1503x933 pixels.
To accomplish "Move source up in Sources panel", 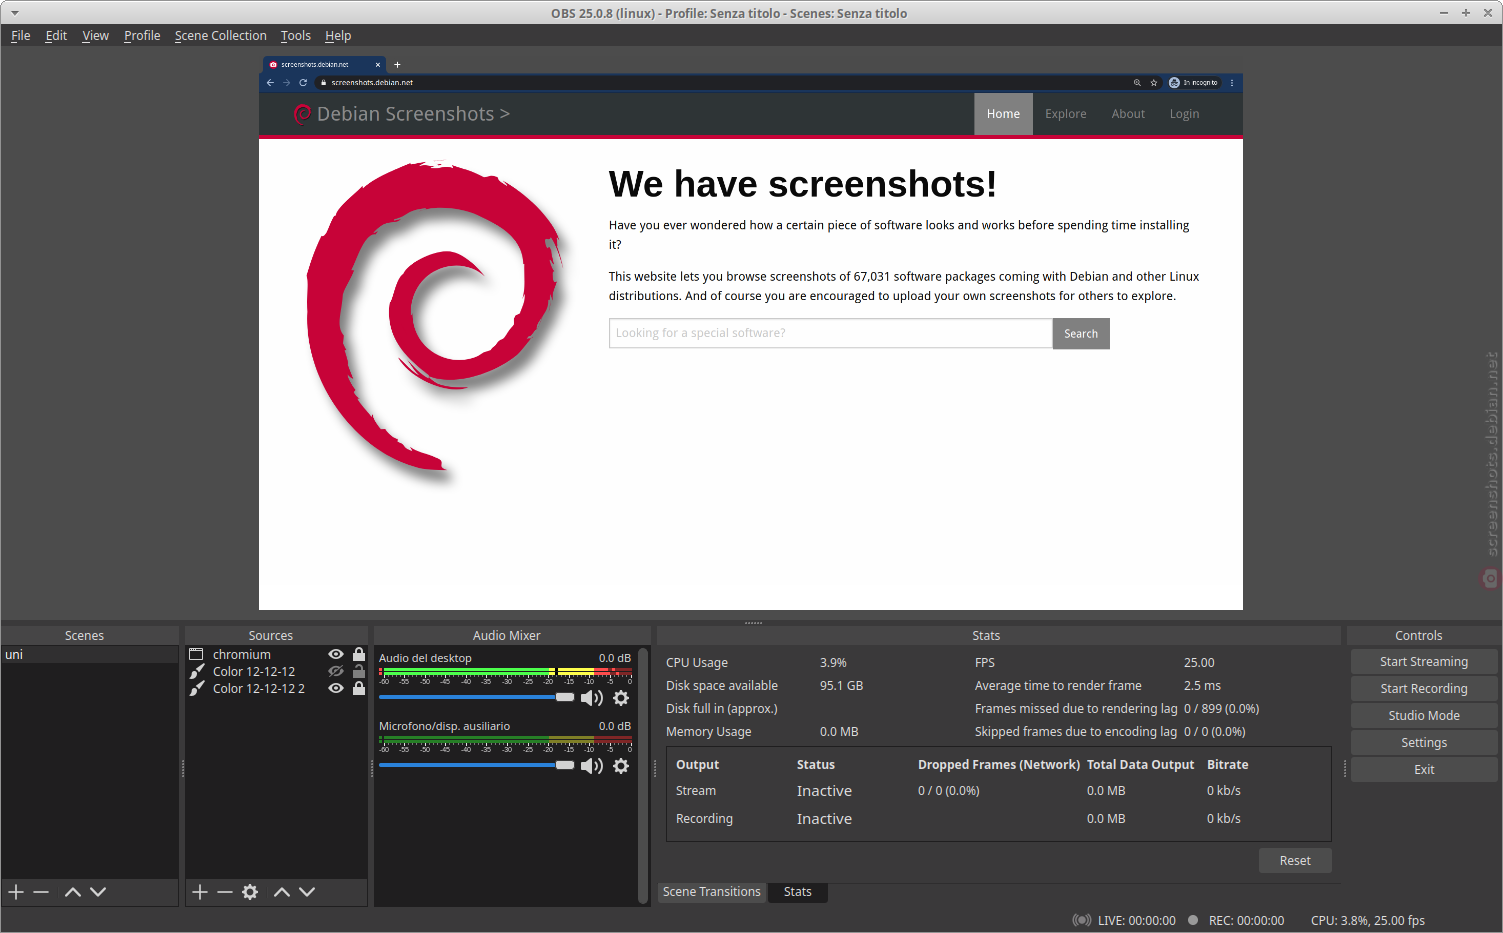I will click(x=282, y=892).
